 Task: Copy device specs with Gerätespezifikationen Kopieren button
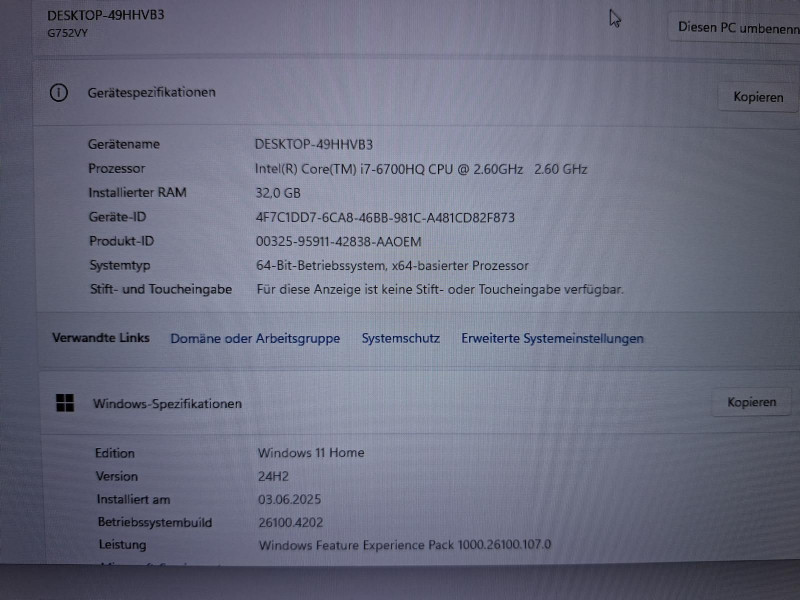(x=758, y=97)
